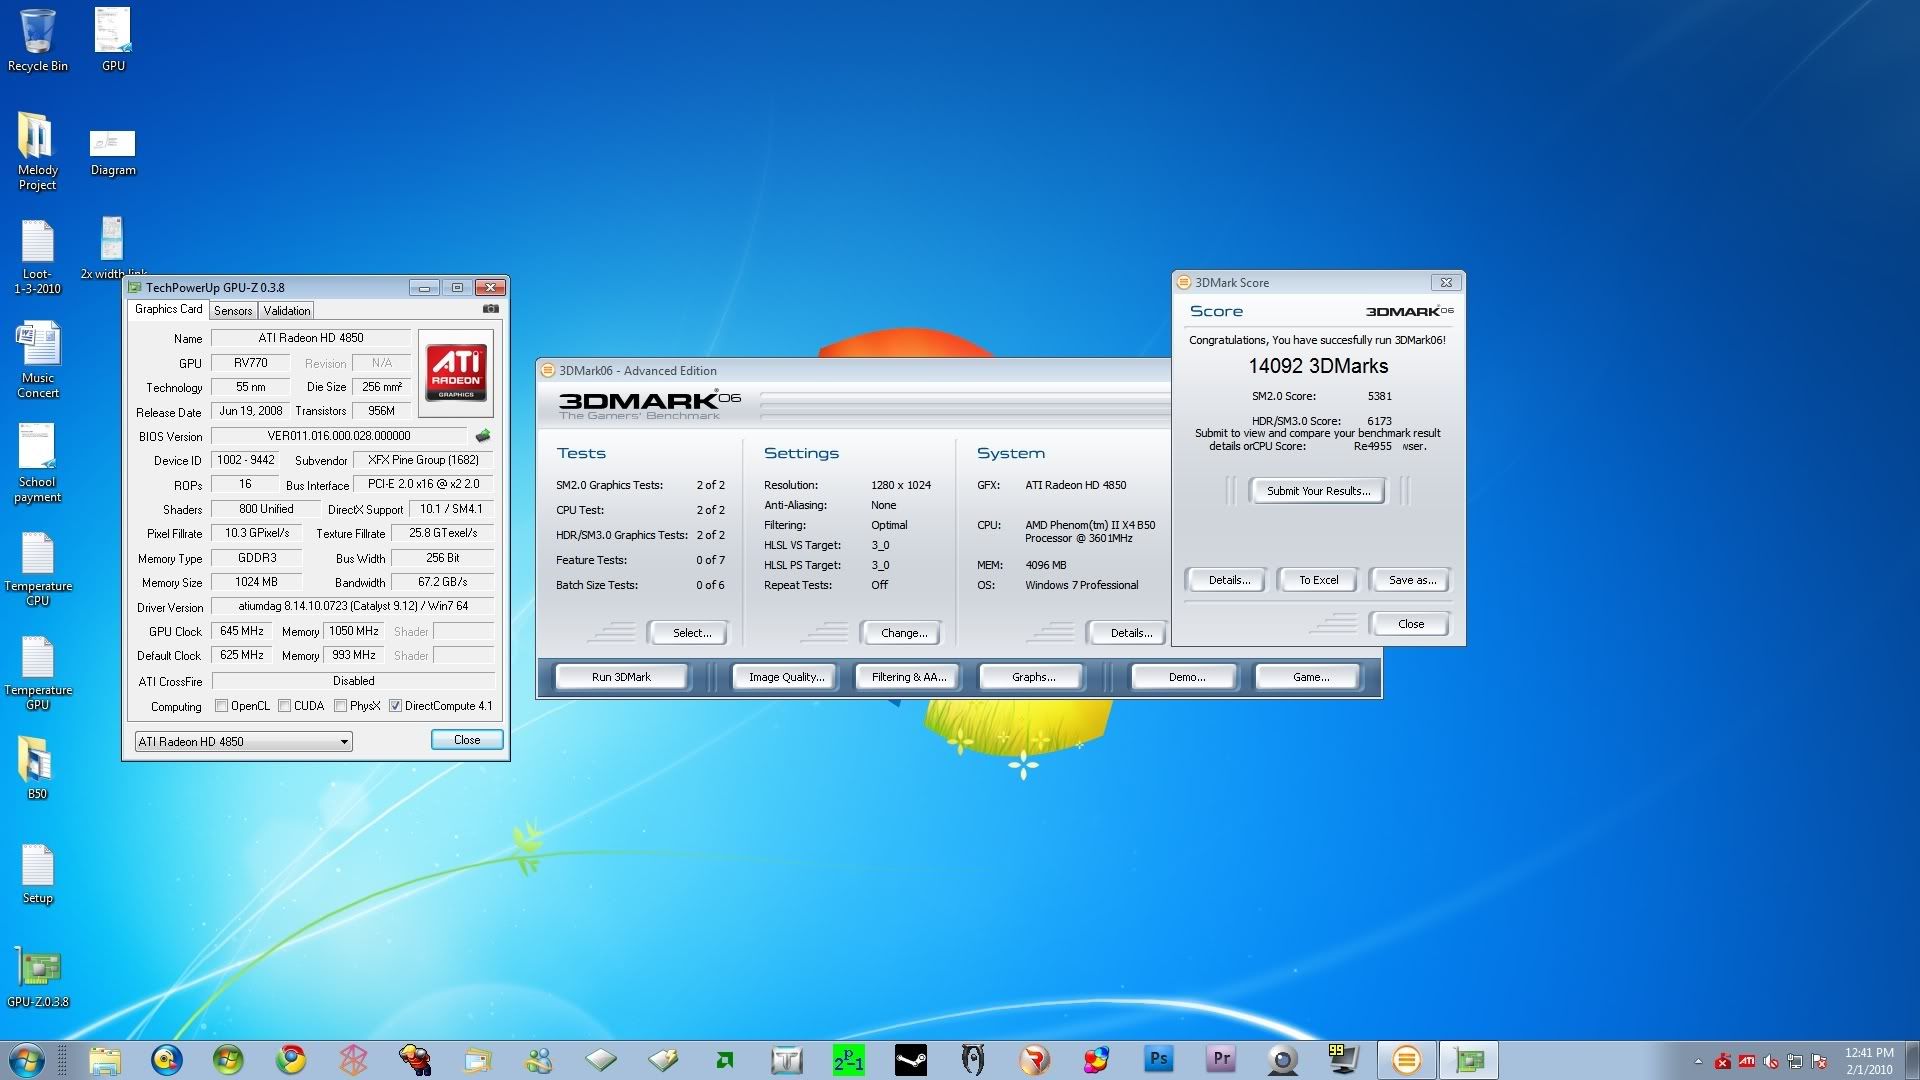Click the ATI tray icon
Image resolution: width=1920 pixels, height=1080 pixels.
(1747, 1061)
